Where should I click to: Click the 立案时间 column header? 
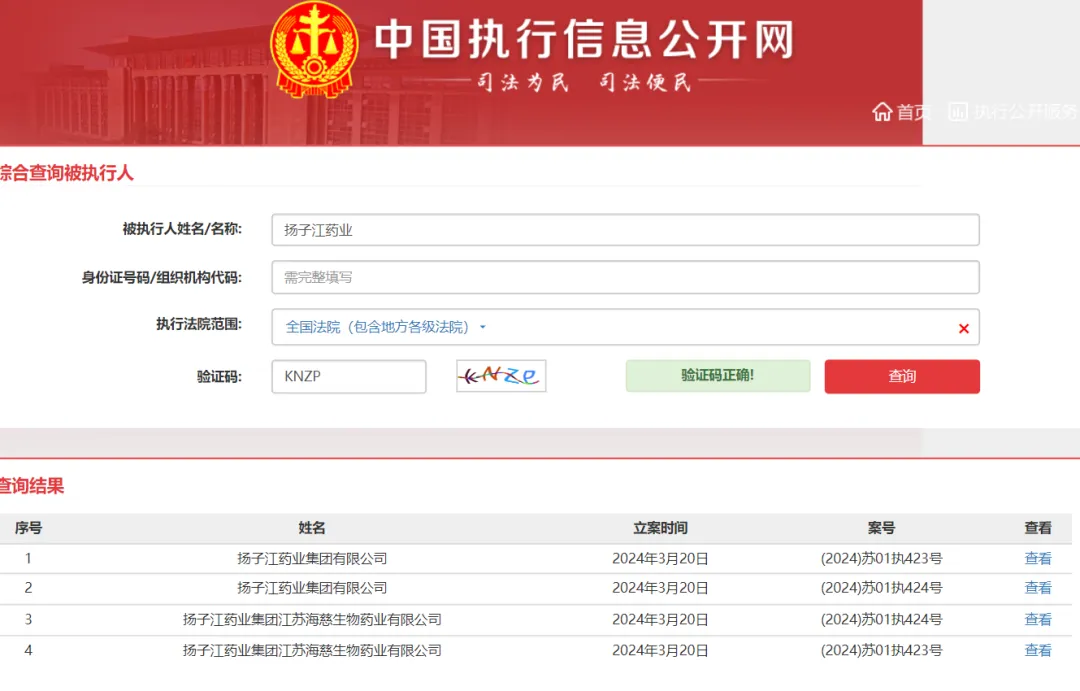tap(661, 528)
